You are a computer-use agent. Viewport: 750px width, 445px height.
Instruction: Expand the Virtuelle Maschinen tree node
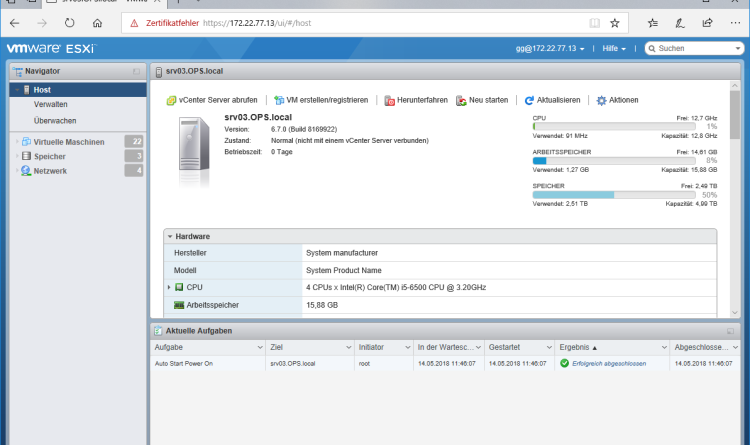coord(16,142)
